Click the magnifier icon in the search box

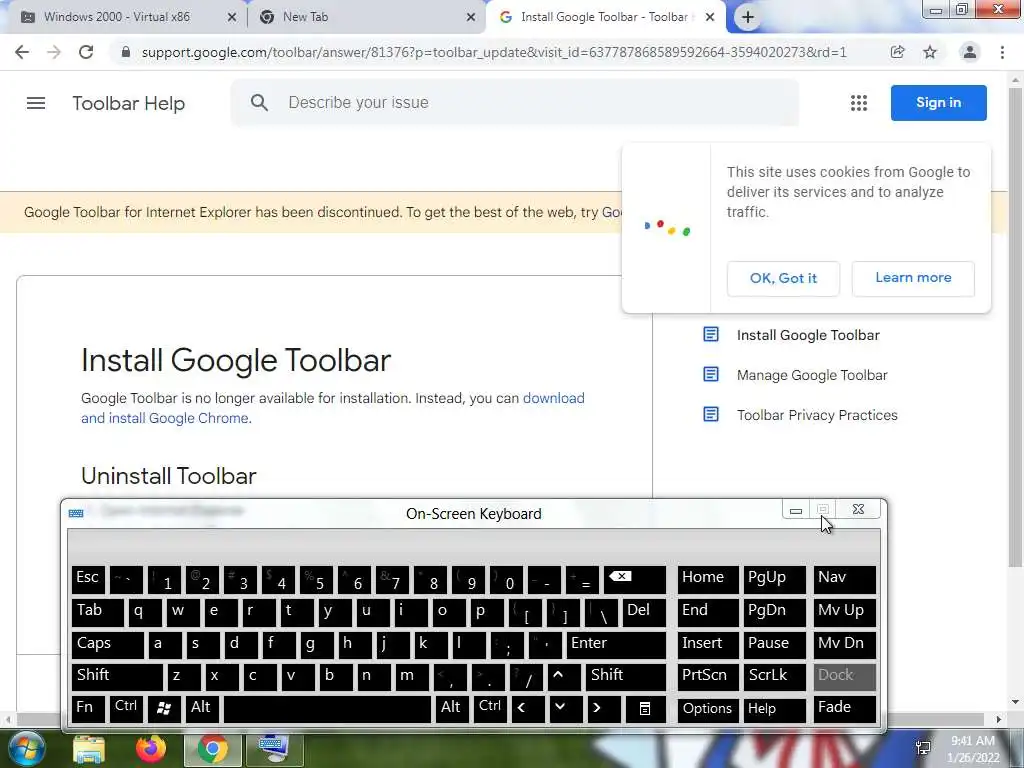coord(259,103)
